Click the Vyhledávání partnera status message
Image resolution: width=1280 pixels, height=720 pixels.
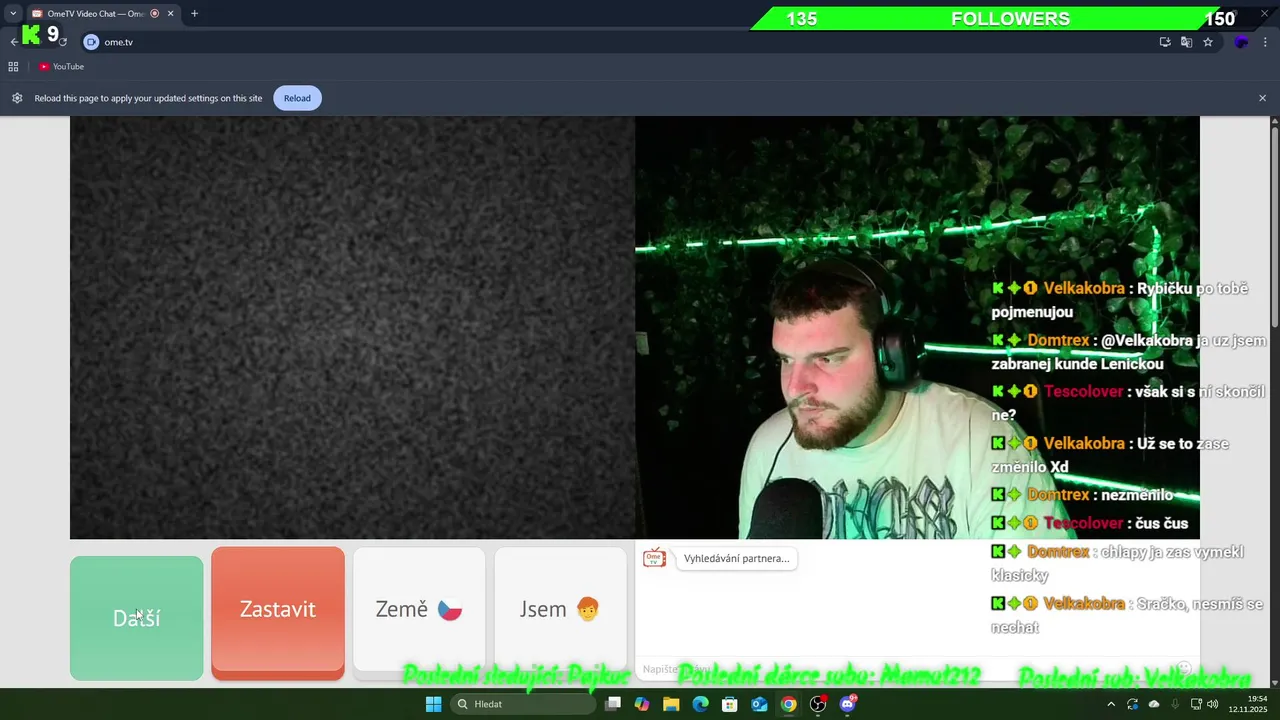737,558
